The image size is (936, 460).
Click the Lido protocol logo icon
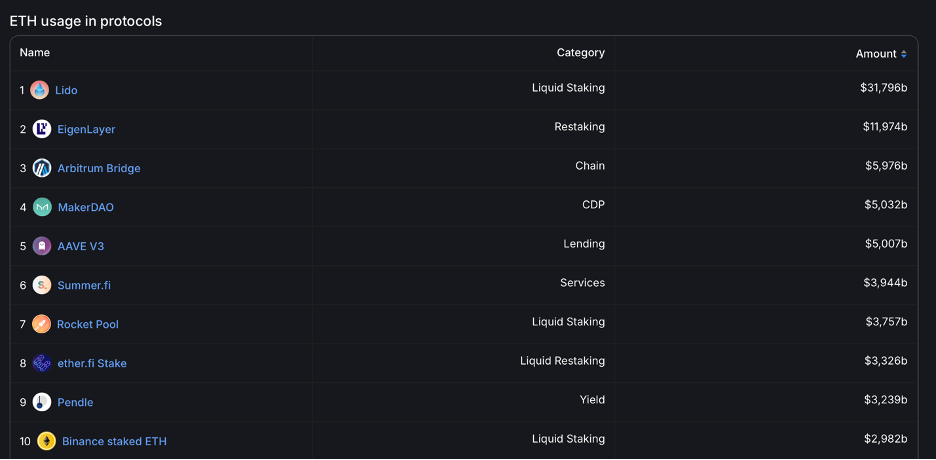click(x=39, y=90)
